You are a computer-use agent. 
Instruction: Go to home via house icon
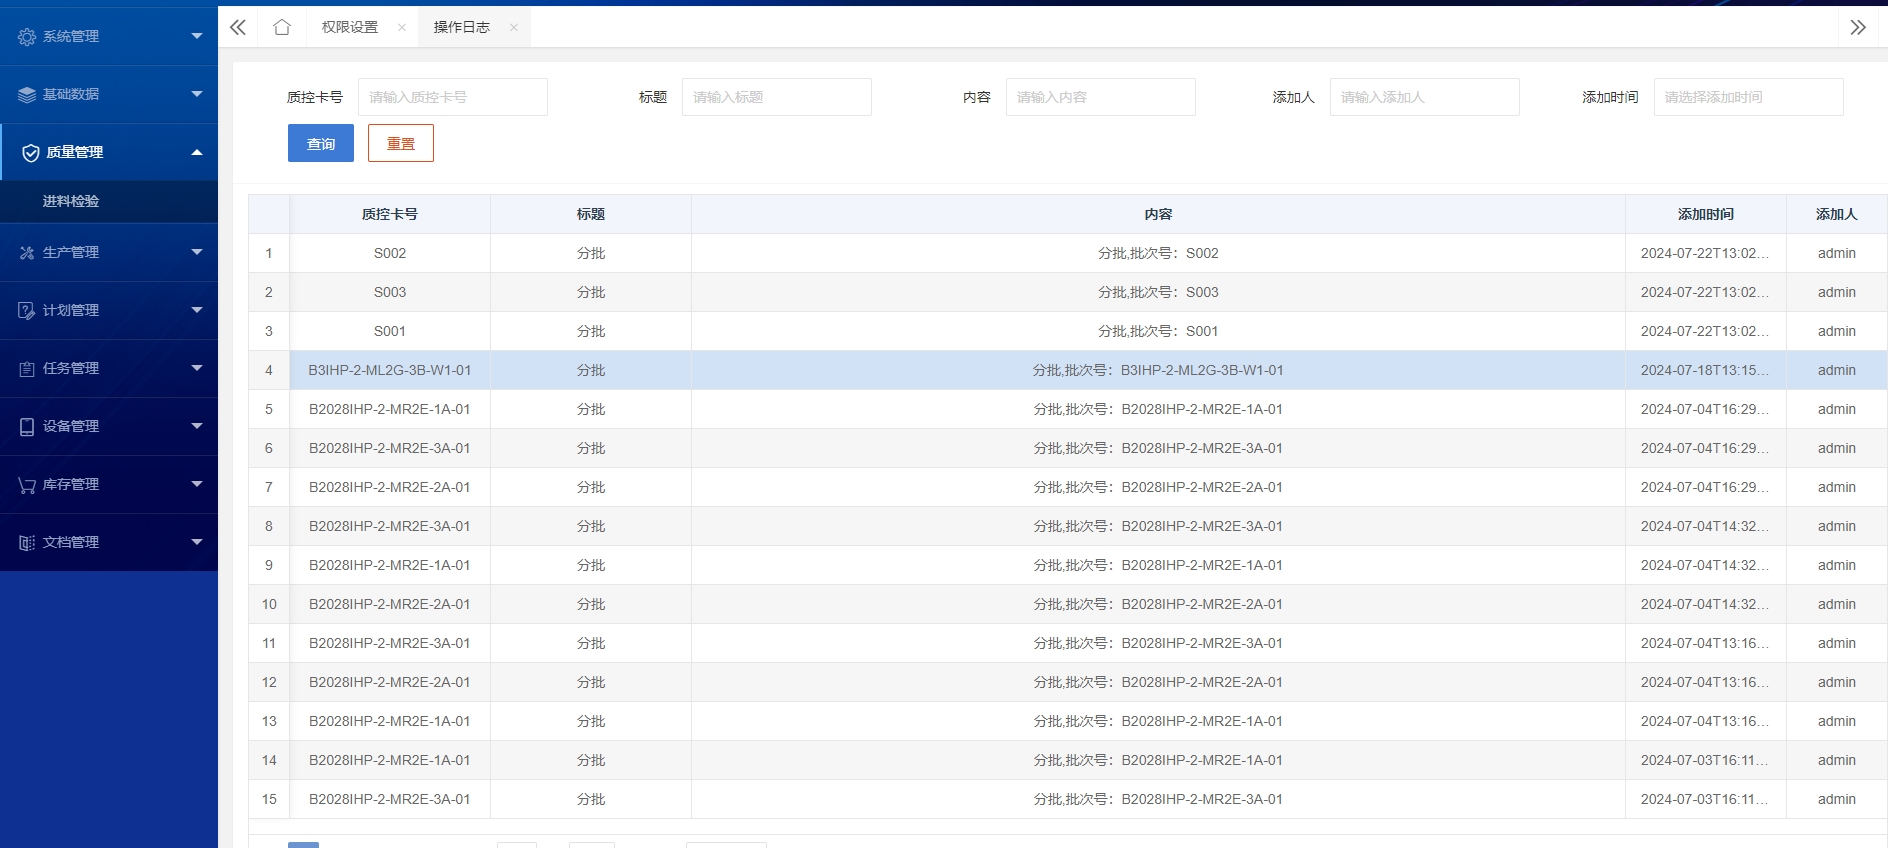(282, 27)
